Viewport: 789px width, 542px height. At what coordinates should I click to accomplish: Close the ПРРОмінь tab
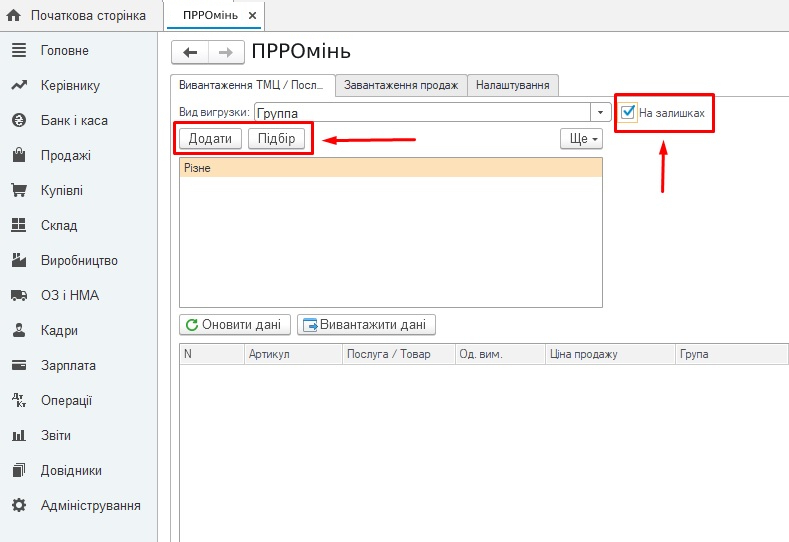(252, 16)
